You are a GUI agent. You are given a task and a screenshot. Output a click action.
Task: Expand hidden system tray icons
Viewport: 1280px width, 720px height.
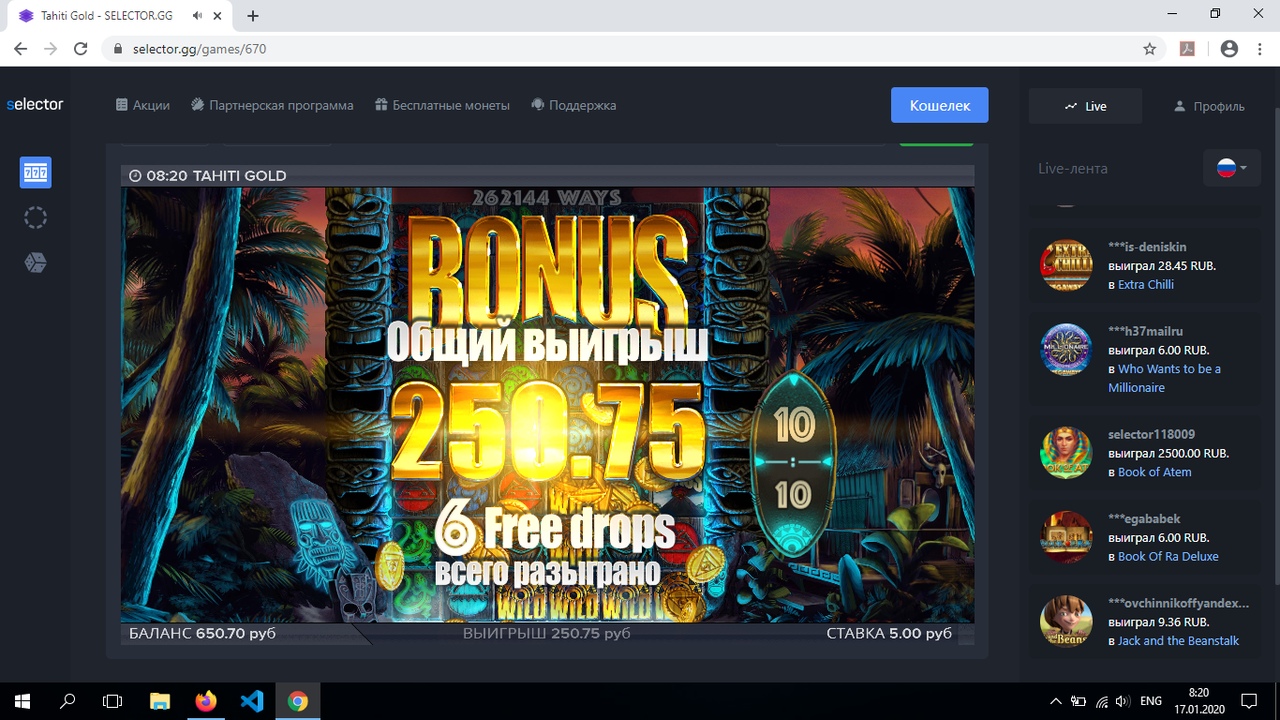click(x=1055, y=701)
